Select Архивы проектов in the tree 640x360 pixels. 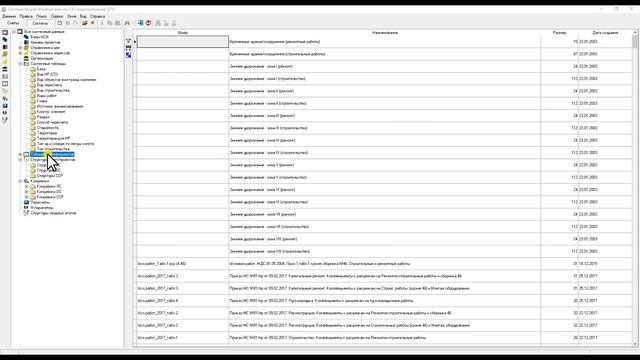[45, 42]
